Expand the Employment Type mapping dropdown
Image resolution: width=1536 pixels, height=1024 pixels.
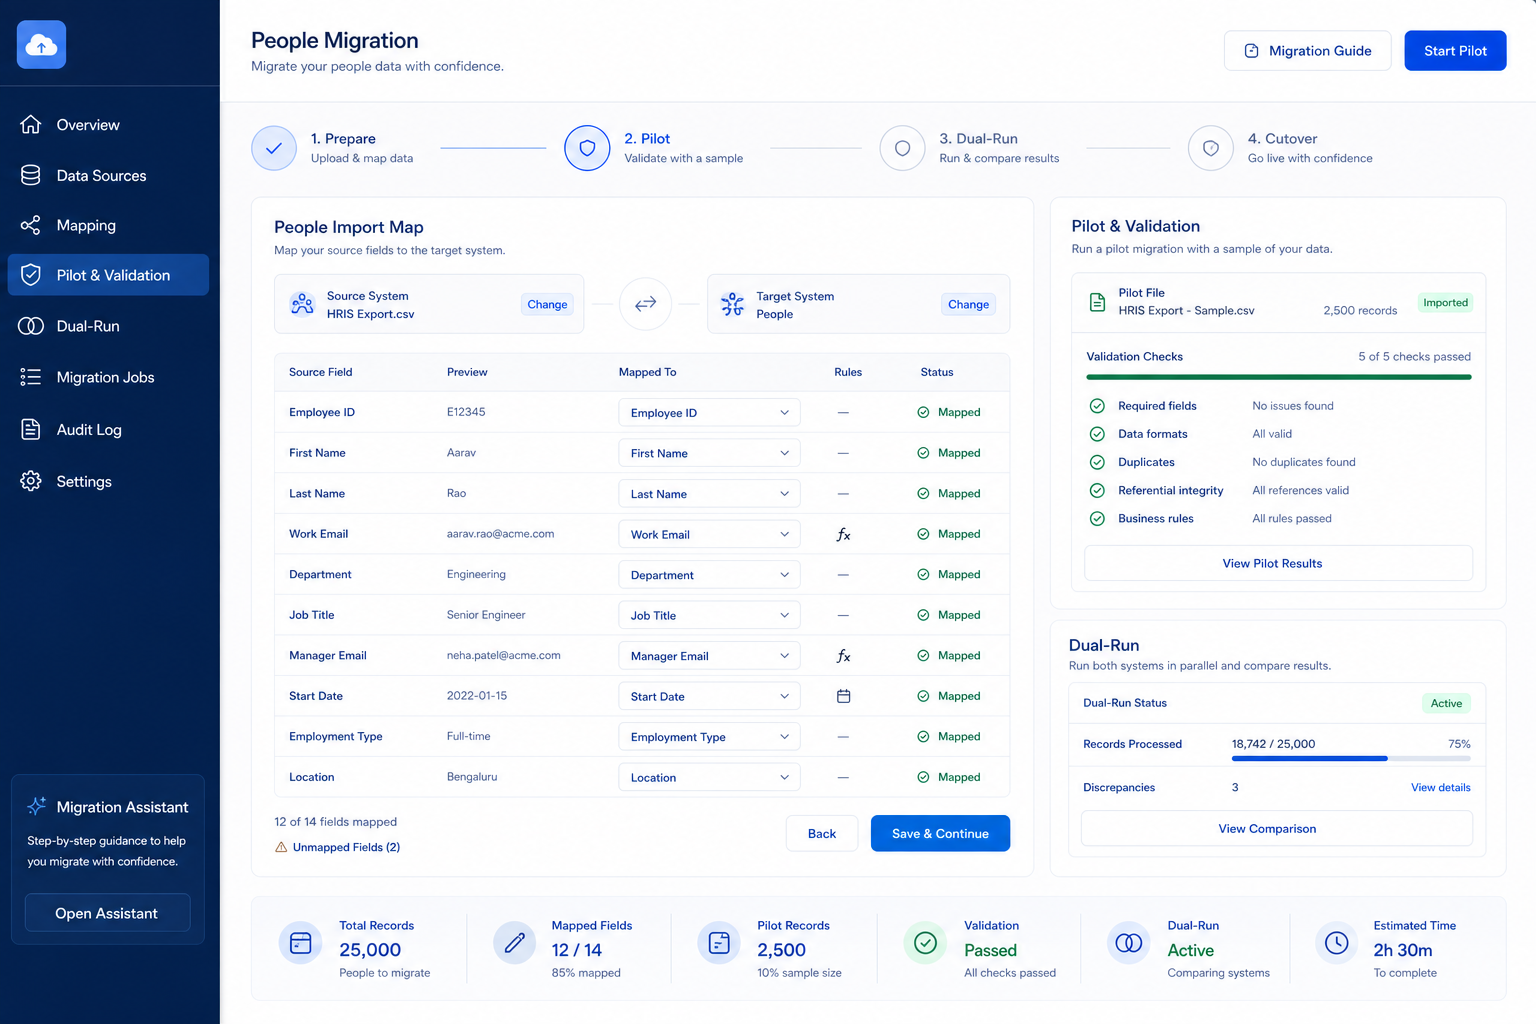coord(709,737)
